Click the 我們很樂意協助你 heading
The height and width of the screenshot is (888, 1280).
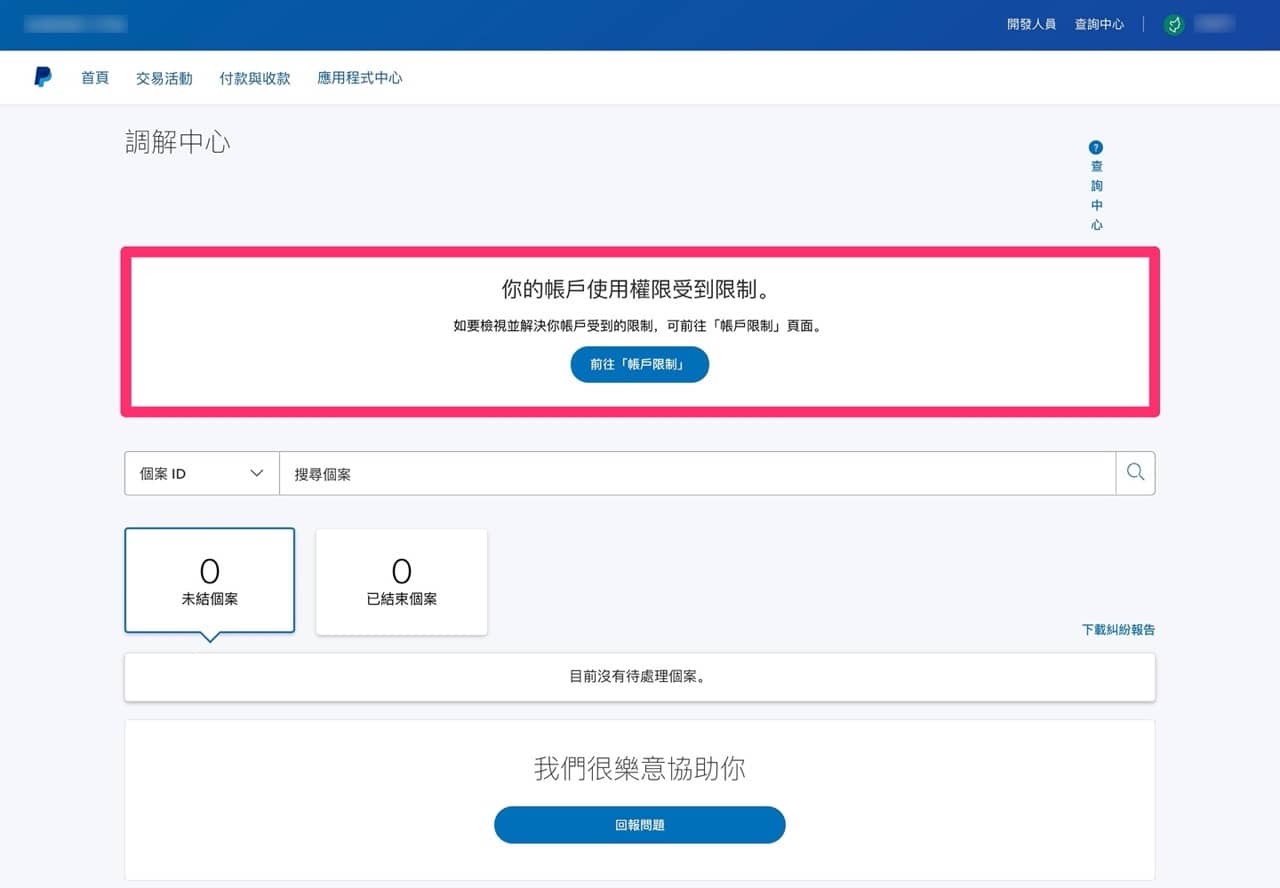[x=640, y=769]
